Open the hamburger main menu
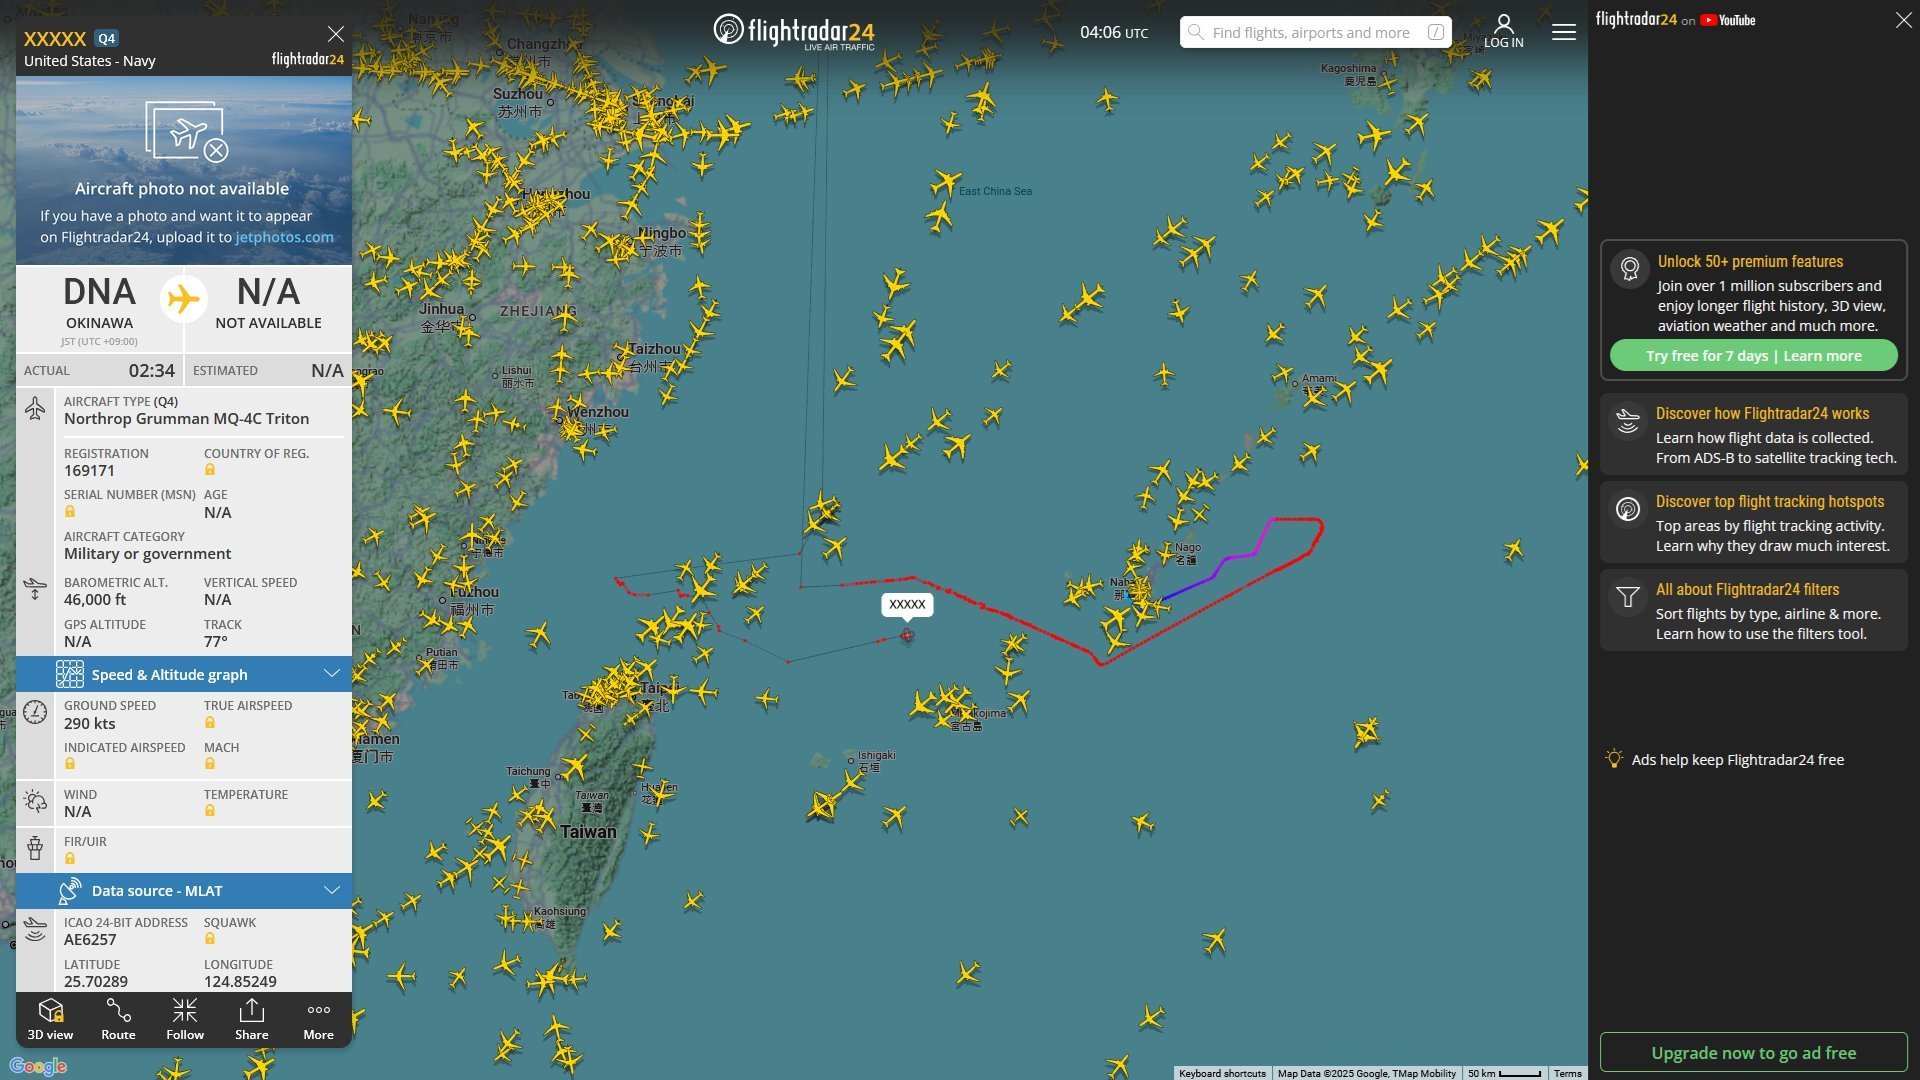 1564,32
